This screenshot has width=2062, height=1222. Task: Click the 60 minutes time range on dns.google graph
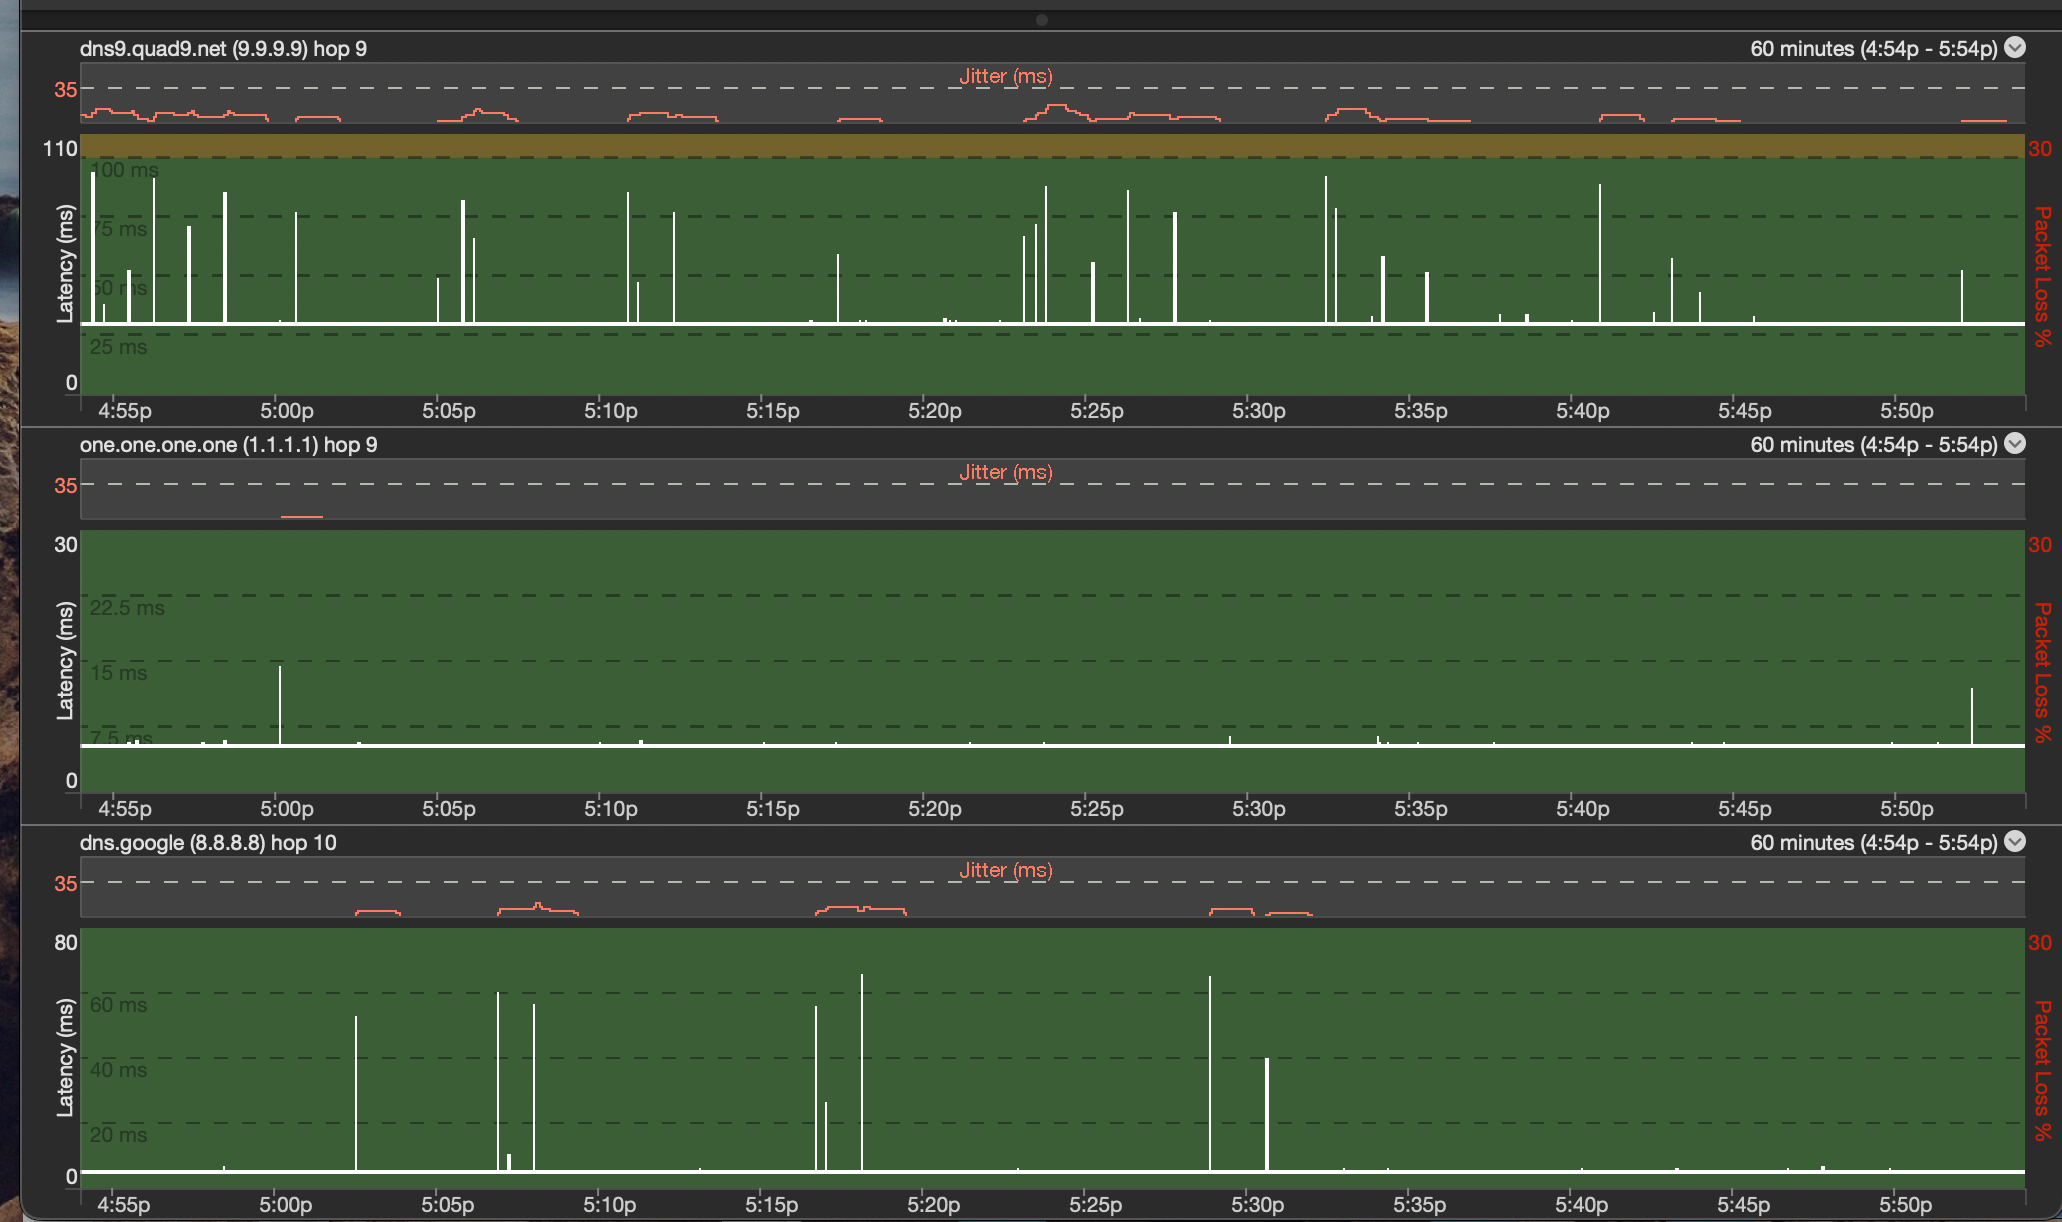tap(1874, 842)
